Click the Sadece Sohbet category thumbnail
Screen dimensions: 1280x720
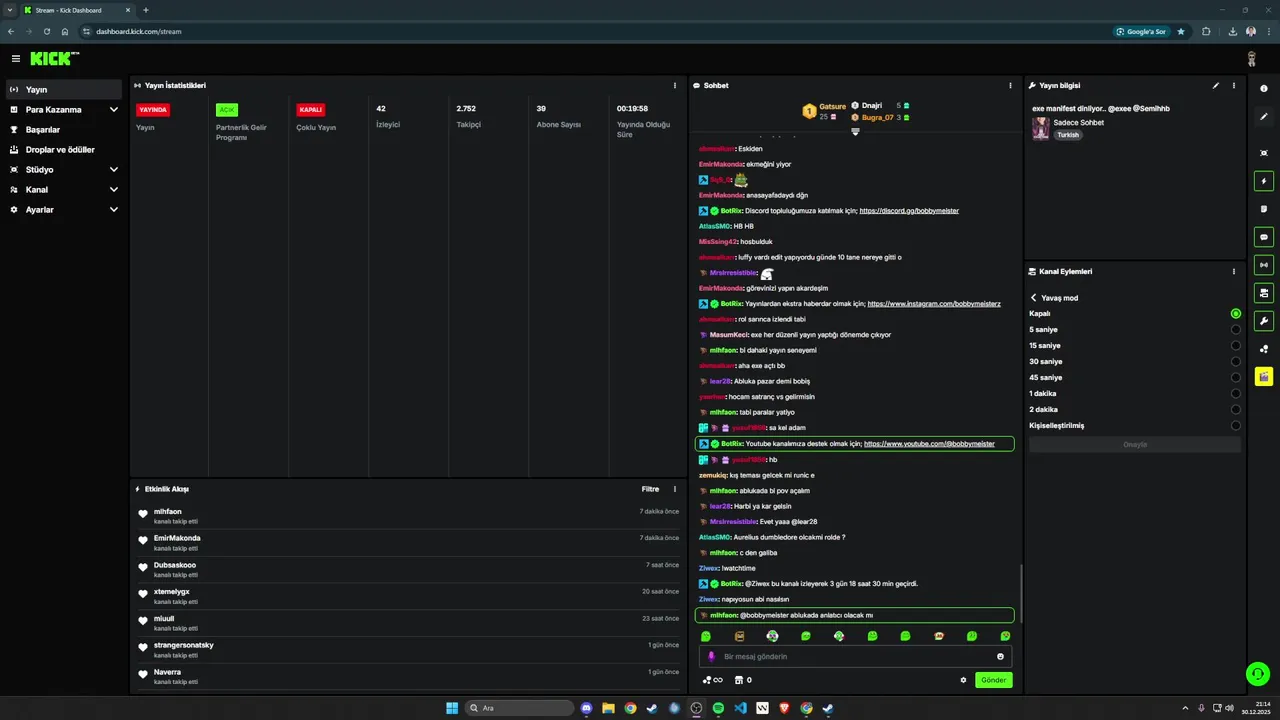pos(1041,128)
